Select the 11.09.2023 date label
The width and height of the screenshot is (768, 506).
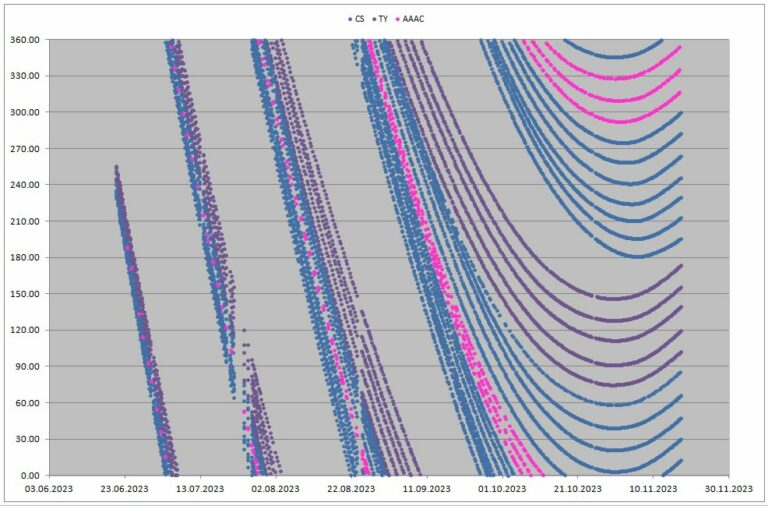click(x=427, y=489)
